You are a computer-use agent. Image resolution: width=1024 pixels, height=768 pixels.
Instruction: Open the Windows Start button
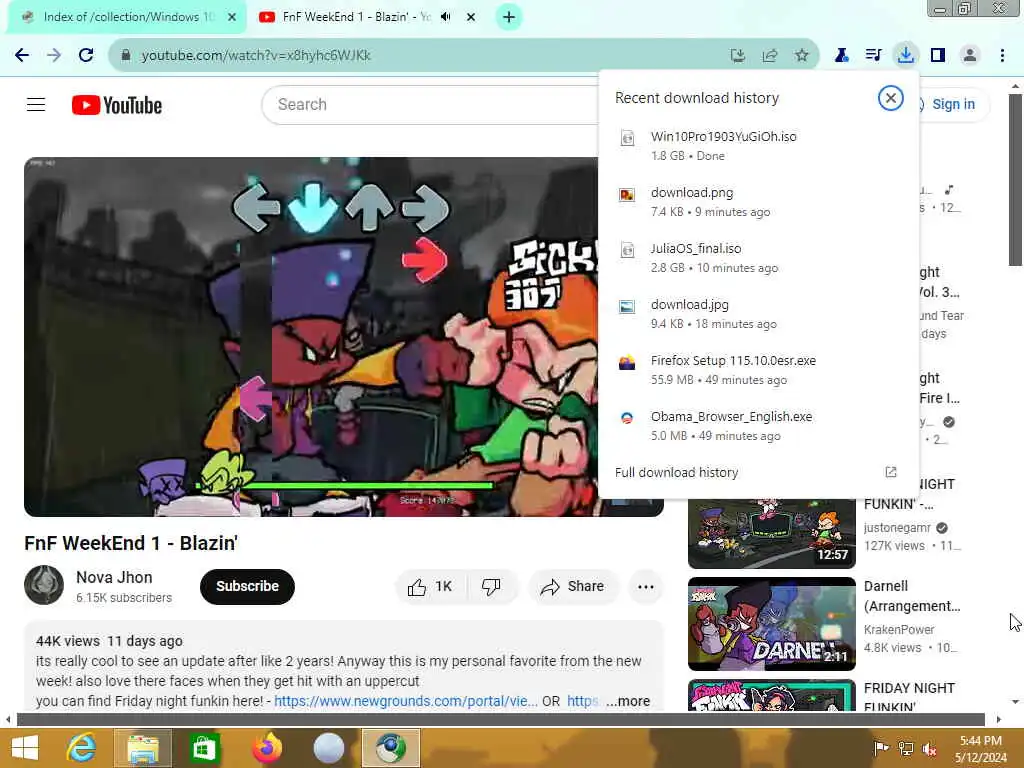25,748
